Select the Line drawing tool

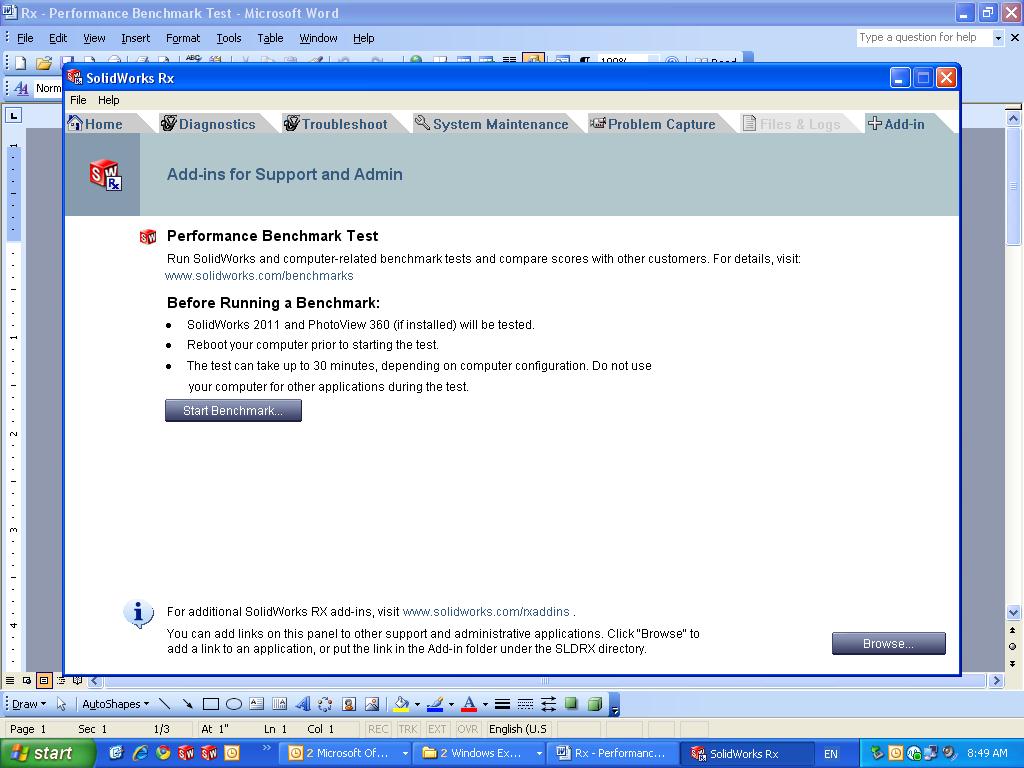[x=165, y=704]
